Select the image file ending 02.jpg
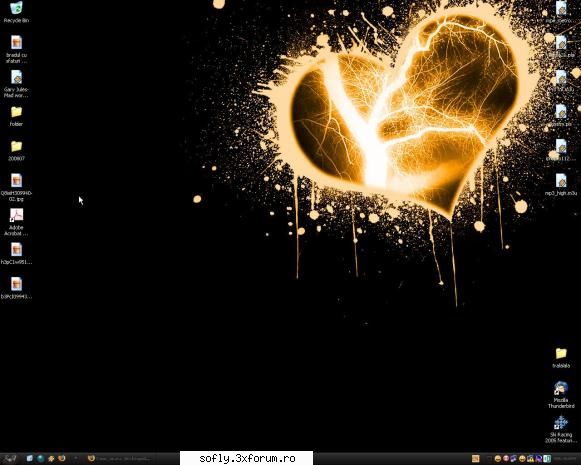Screen dimensions: 581x465 [x=16, y=187]
